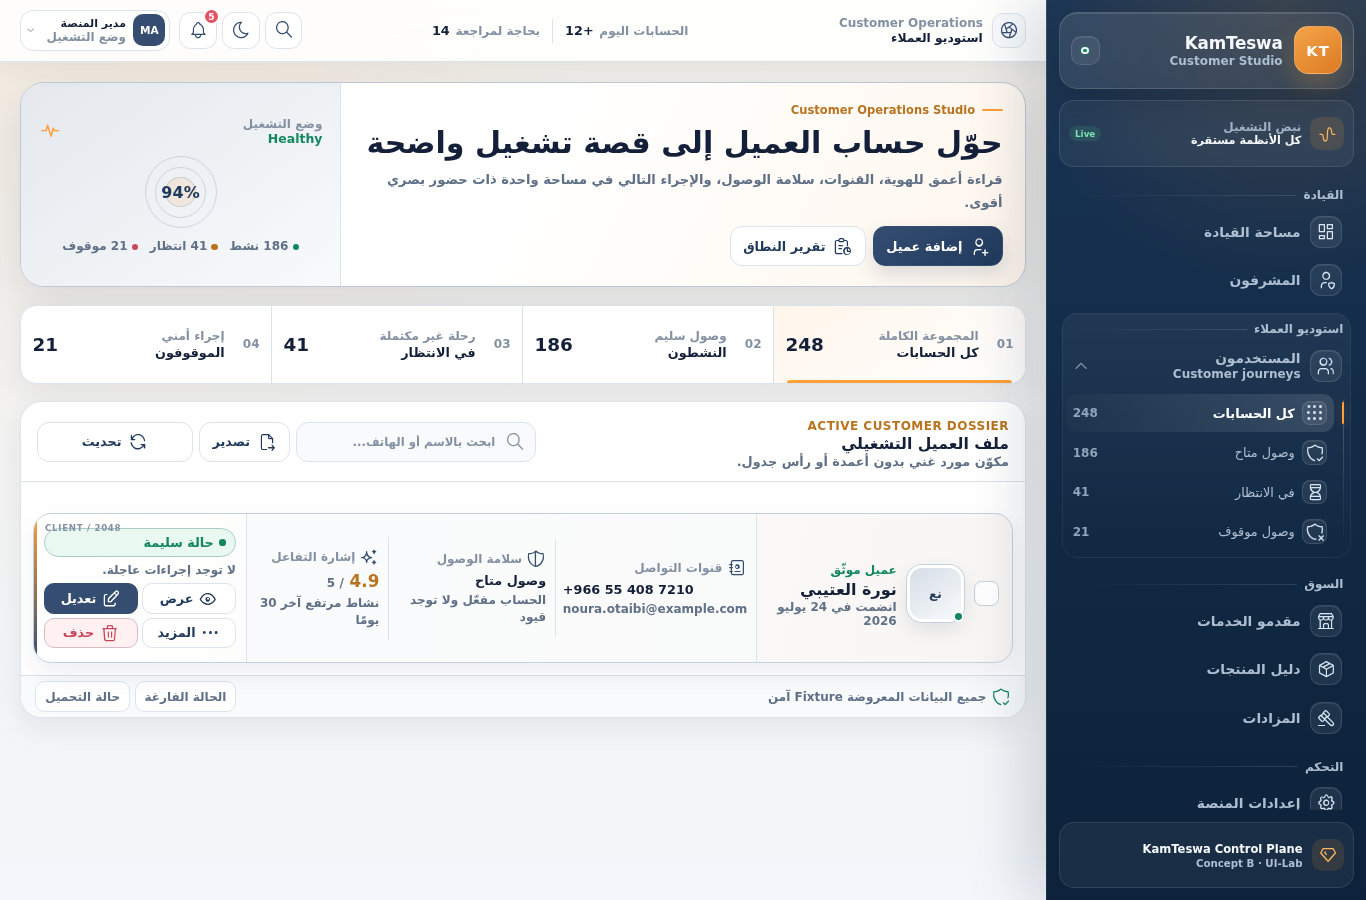Open دليل المنتجات box icon item

click(1206, 669)
